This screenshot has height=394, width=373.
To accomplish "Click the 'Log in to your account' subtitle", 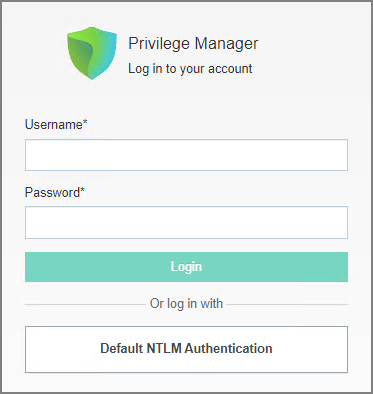I will [x=190, y=69].
